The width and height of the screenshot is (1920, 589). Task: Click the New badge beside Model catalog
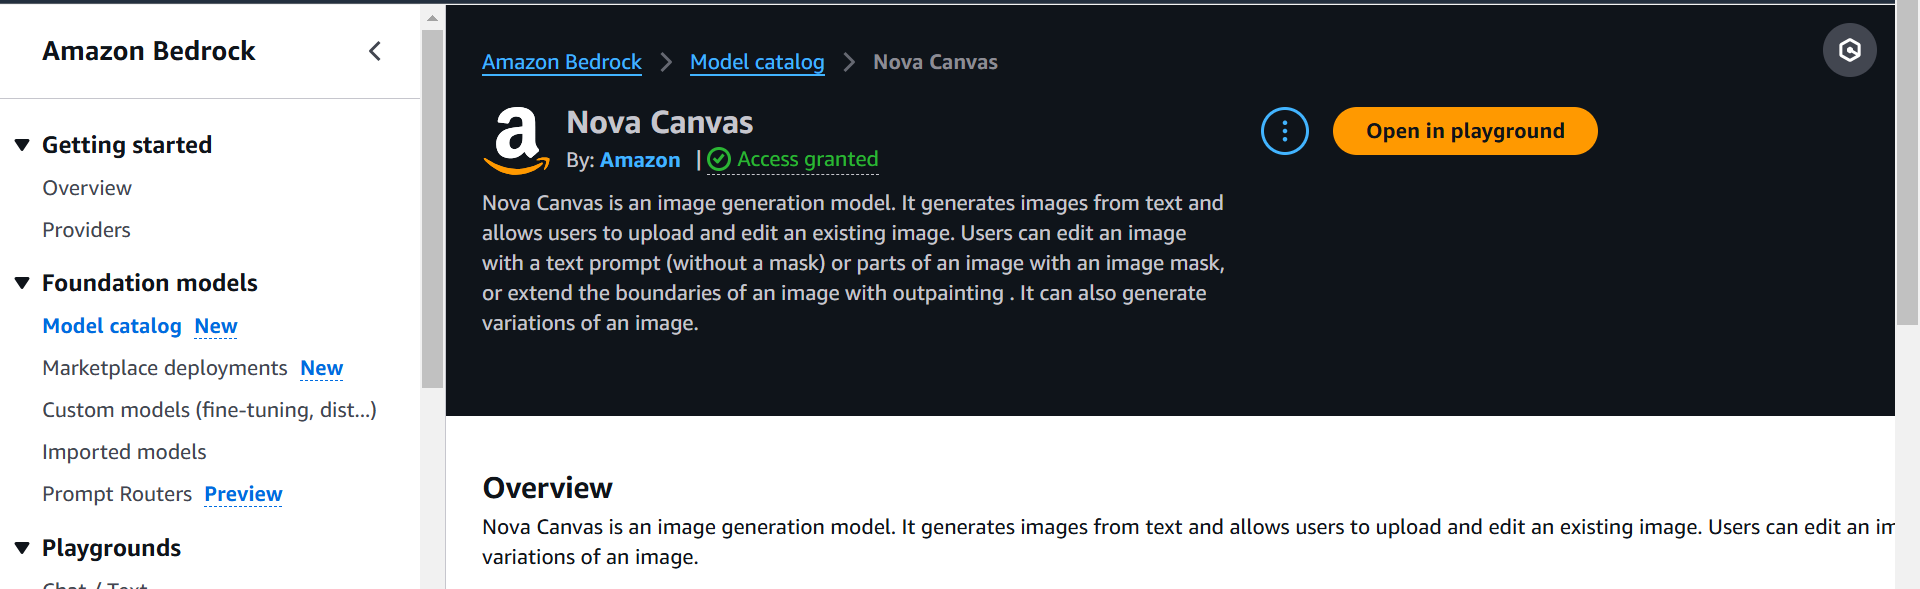pyautogui.click(x=216, y=326)
